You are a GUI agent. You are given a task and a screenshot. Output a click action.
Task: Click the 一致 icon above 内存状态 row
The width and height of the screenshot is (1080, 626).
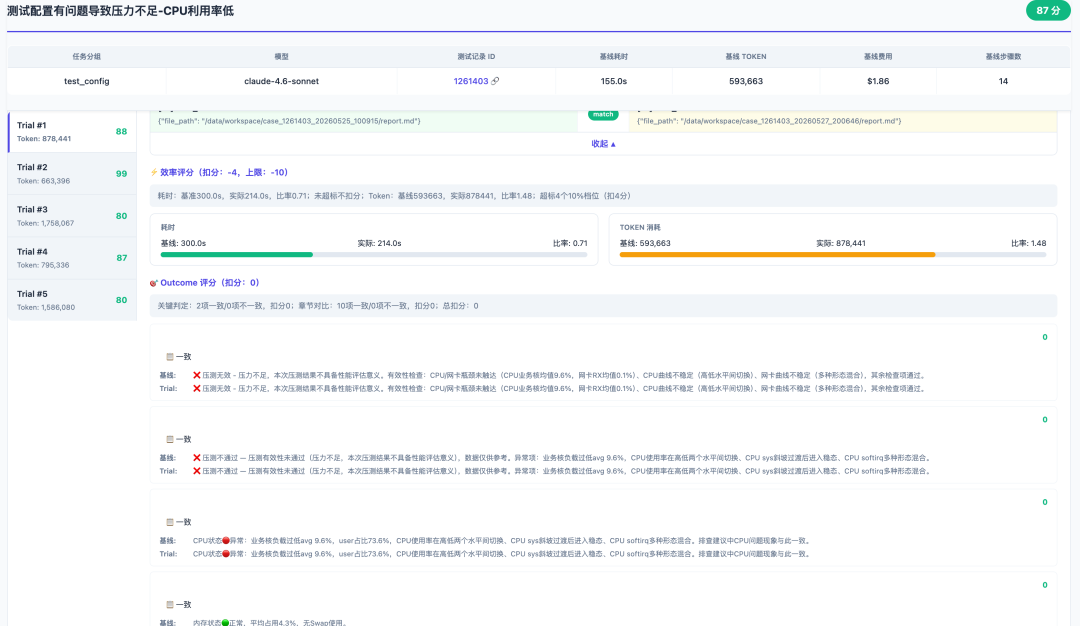169,605
